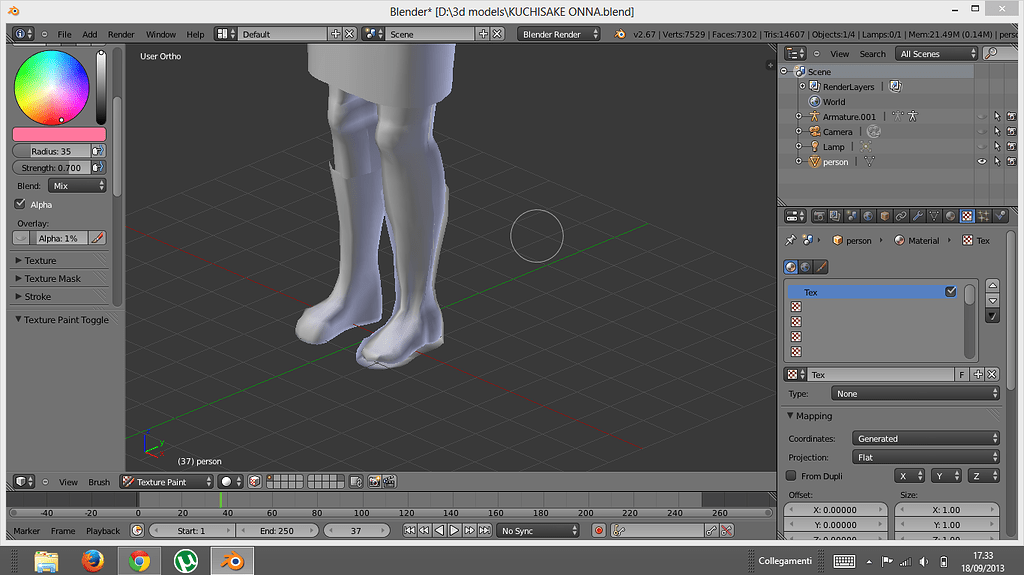This screenshot has width=1024, height=575.
Task: Open the Add menu
Action: pyautogui.click(x=89, y=34)
